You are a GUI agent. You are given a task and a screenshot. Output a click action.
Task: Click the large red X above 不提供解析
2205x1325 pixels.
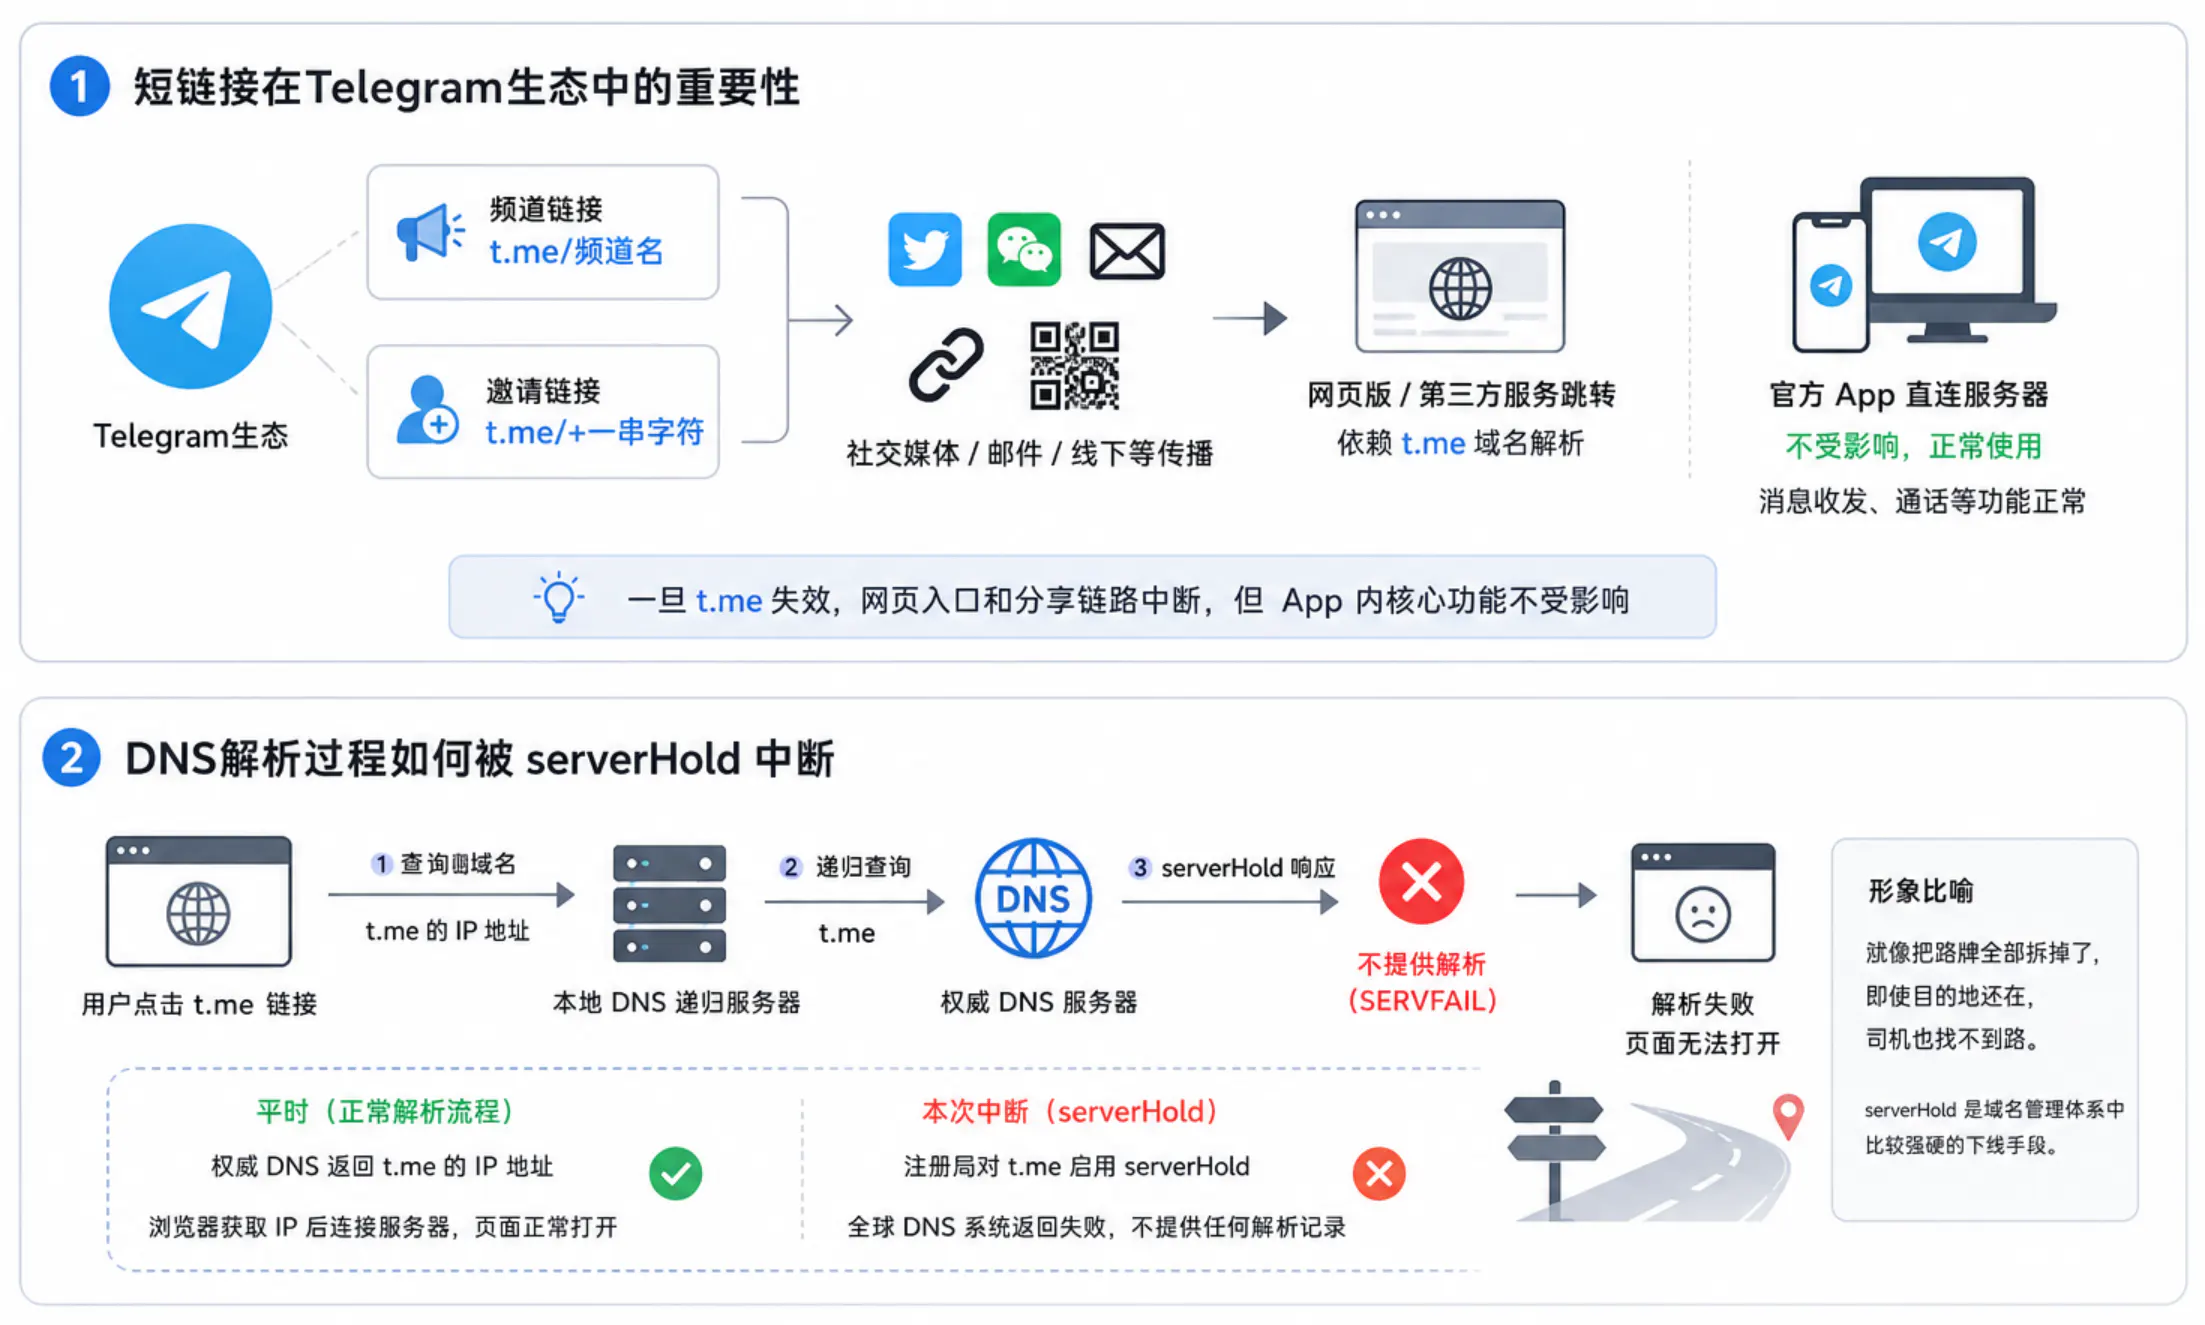pyautogui.click(x=1421, y=881)
